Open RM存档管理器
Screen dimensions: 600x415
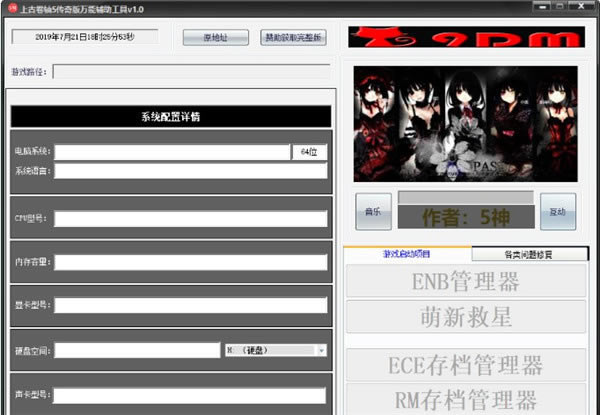point(466,399)
